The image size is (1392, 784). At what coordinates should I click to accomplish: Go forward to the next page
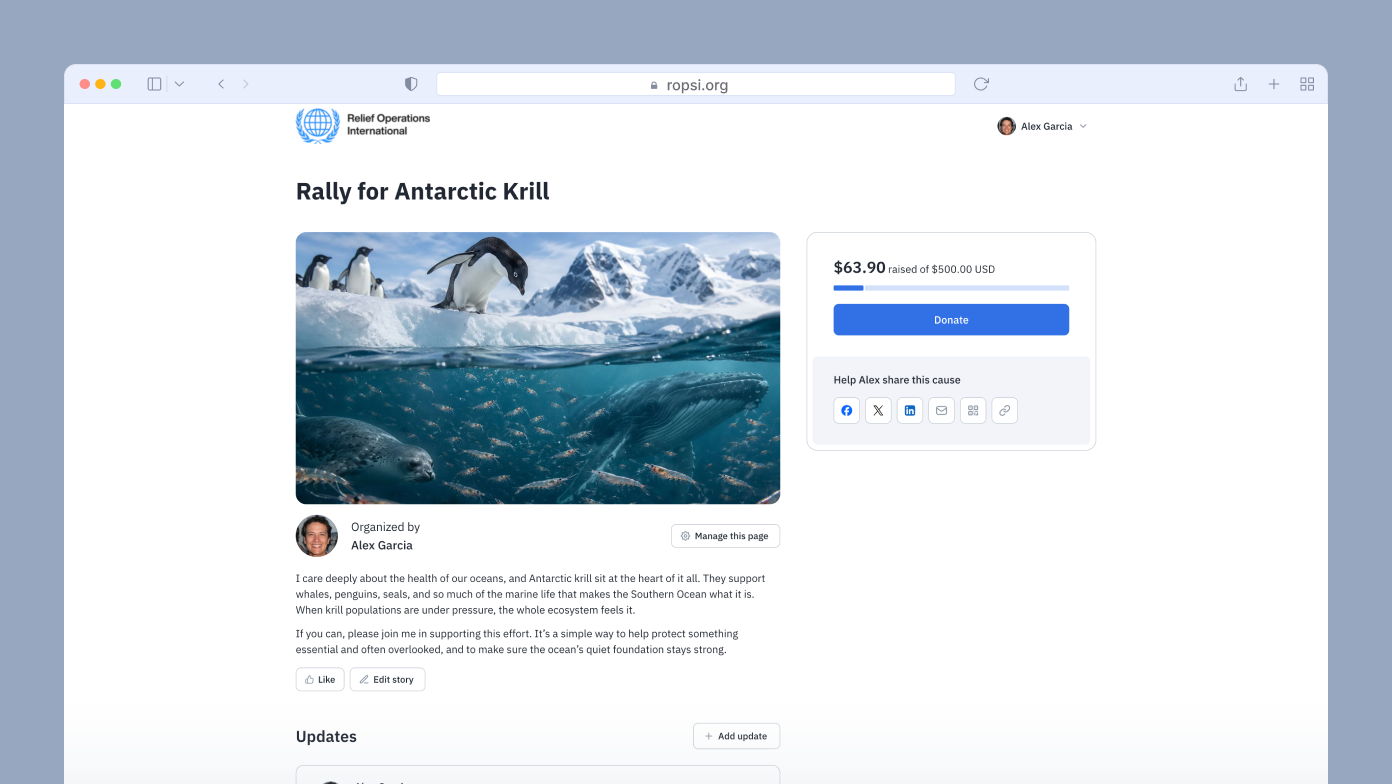pyautogui.click(x=246, y=84)
